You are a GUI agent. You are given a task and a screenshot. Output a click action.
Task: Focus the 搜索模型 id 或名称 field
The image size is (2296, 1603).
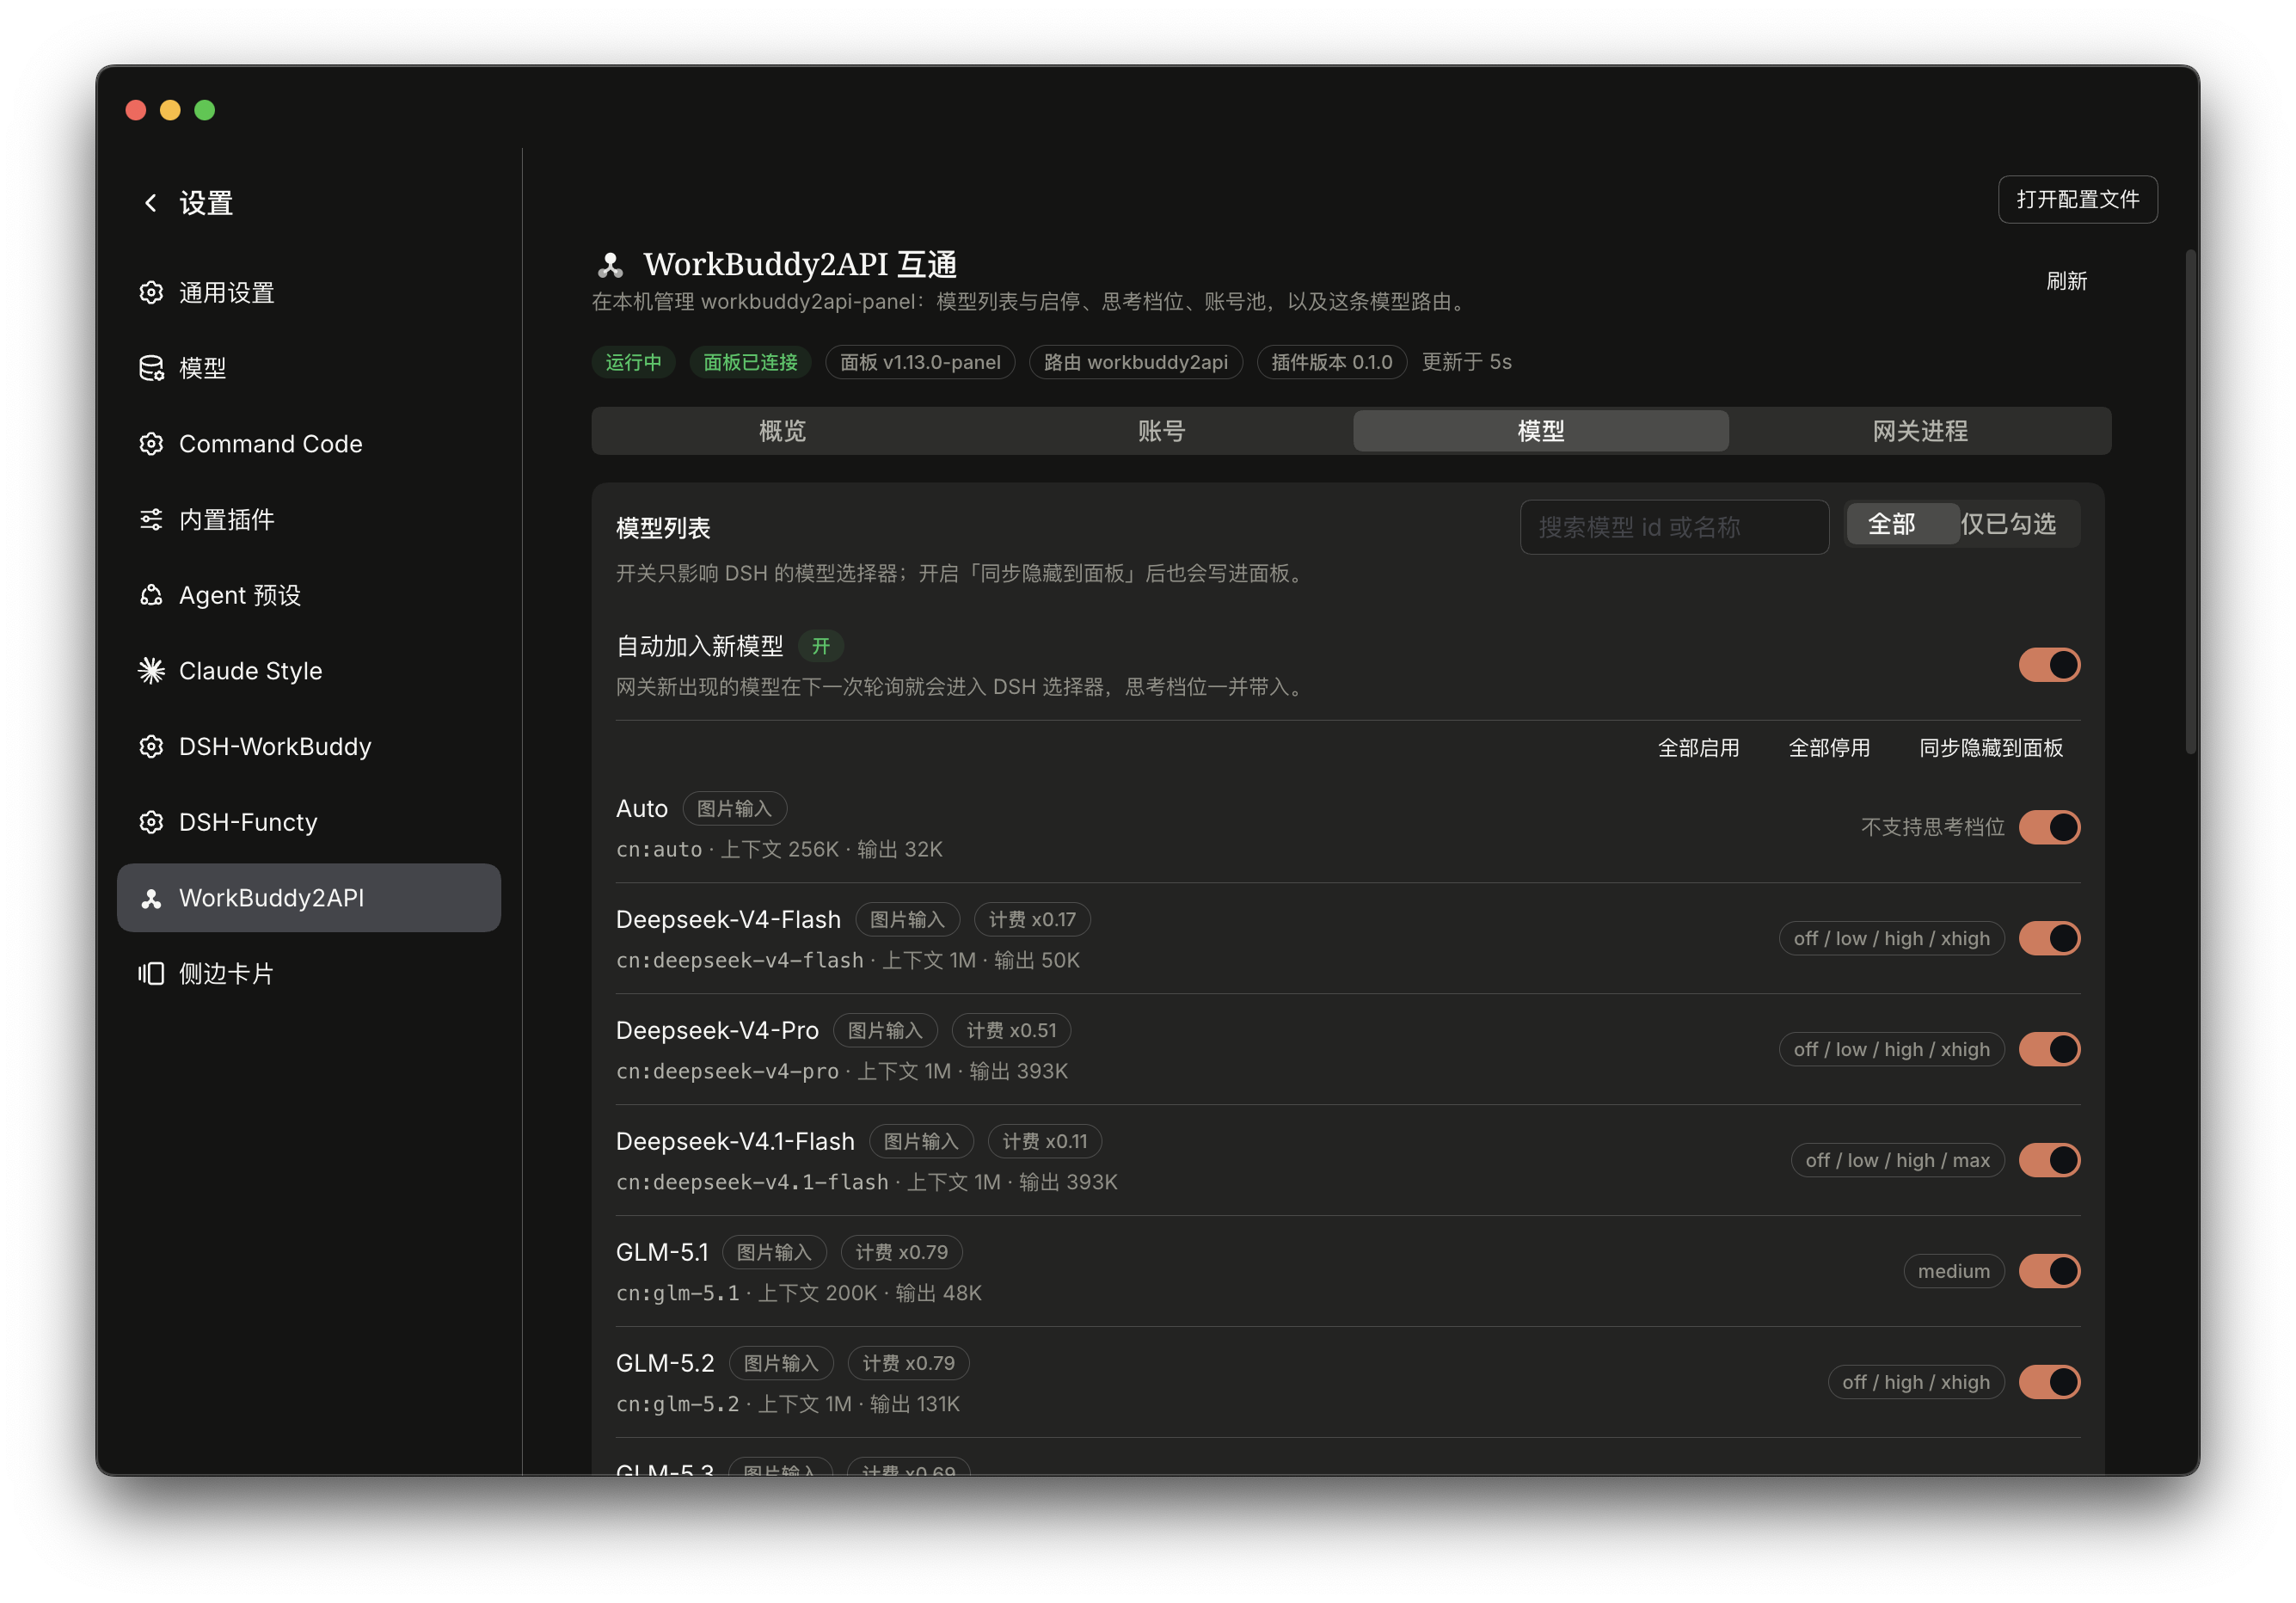point(1674,527)
